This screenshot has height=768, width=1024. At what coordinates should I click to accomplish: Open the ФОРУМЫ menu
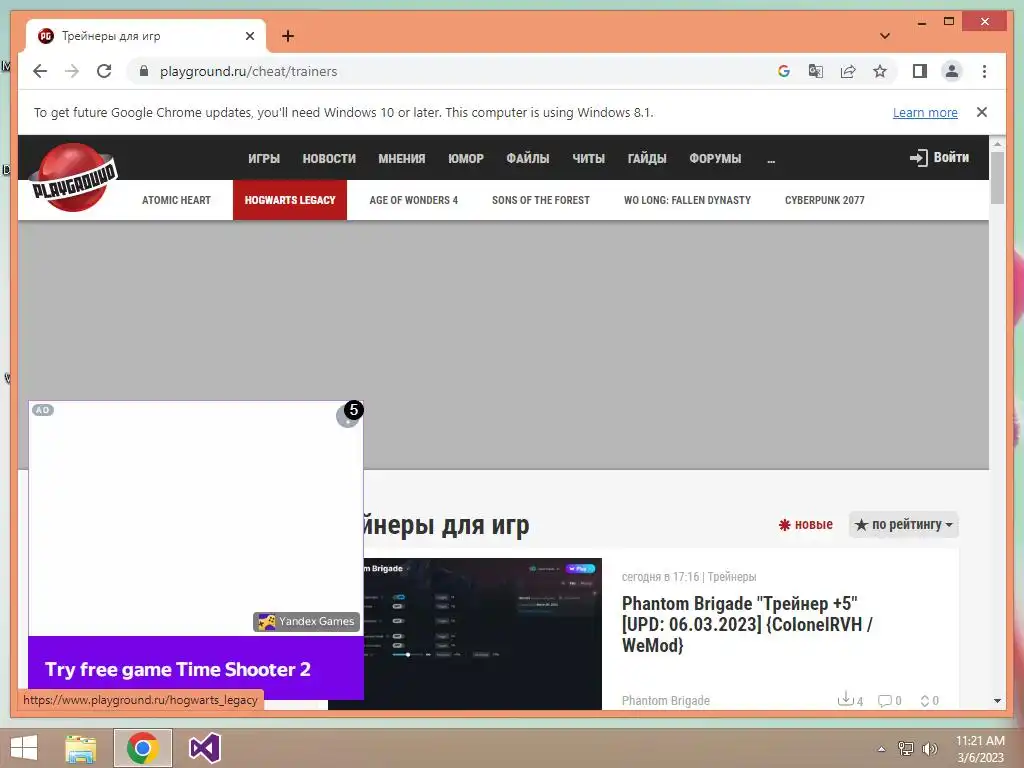coord(715,159)
